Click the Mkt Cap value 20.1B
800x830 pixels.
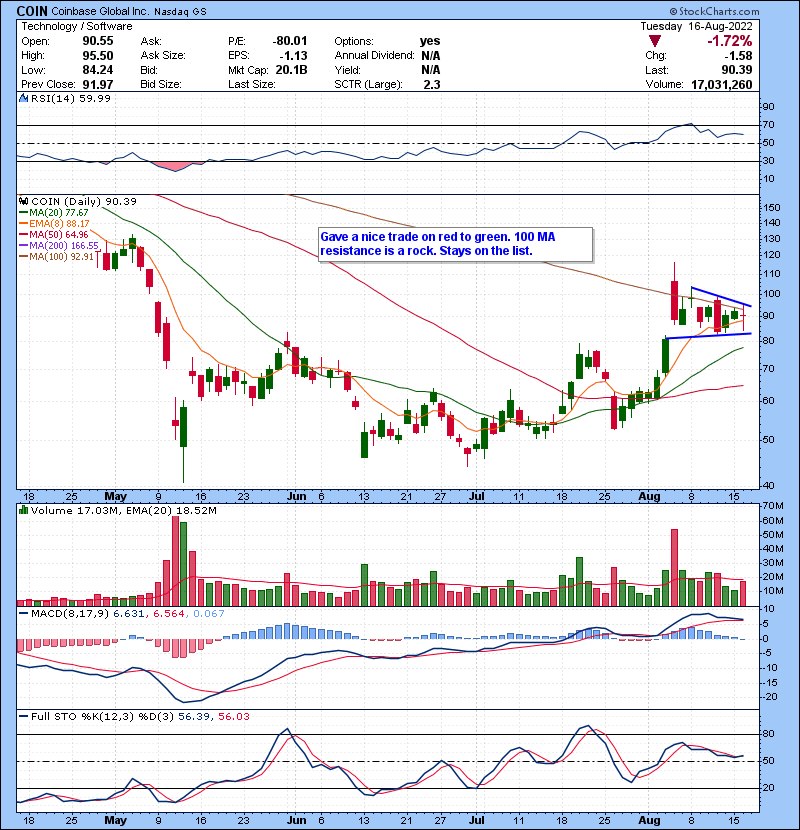click(291, 70)
